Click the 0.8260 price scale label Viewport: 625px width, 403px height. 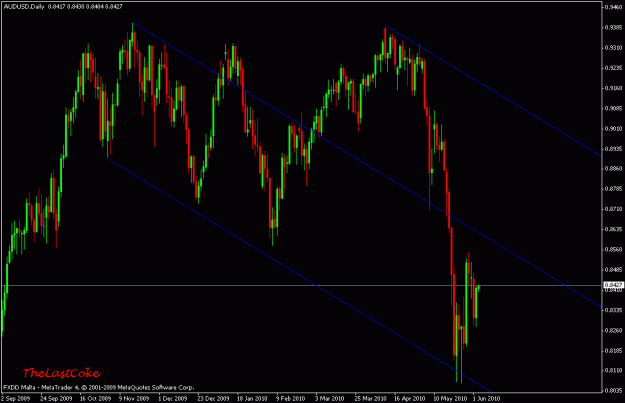click(x=614, y=330)
